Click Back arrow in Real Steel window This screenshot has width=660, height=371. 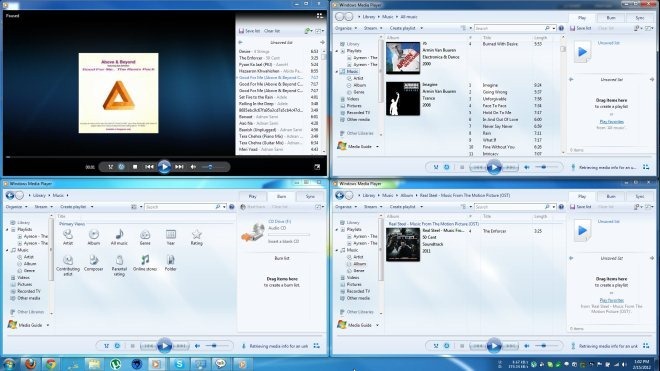point(340,195)
